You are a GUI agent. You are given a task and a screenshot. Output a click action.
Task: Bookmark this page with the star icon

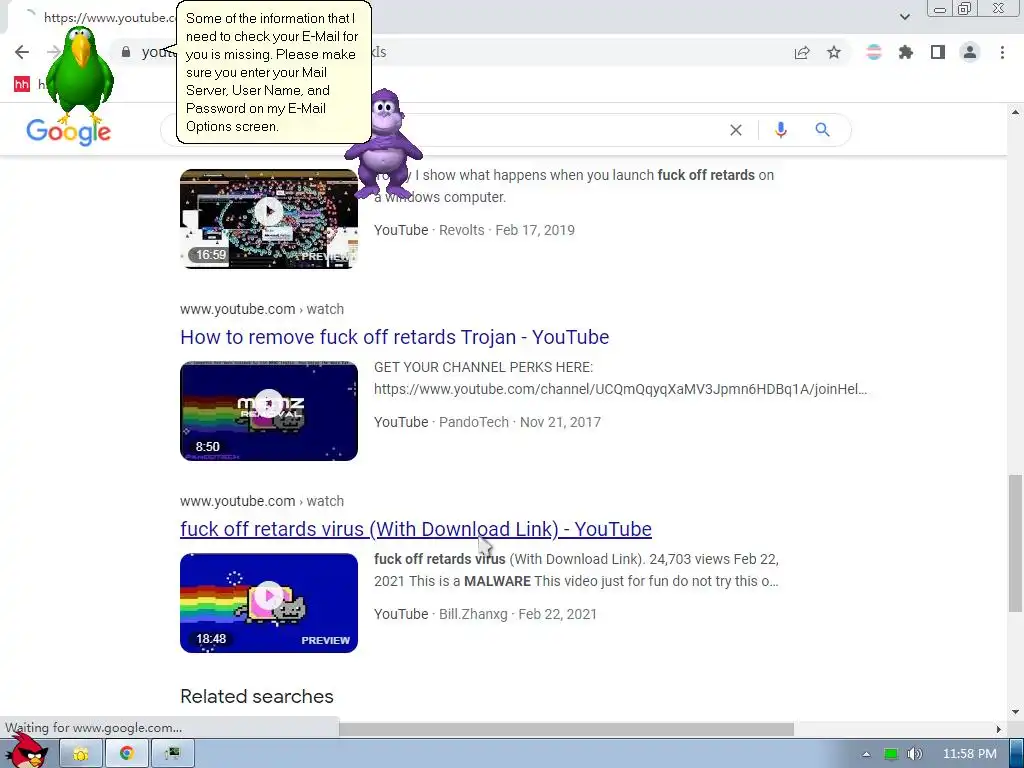(x=834, y=52)
